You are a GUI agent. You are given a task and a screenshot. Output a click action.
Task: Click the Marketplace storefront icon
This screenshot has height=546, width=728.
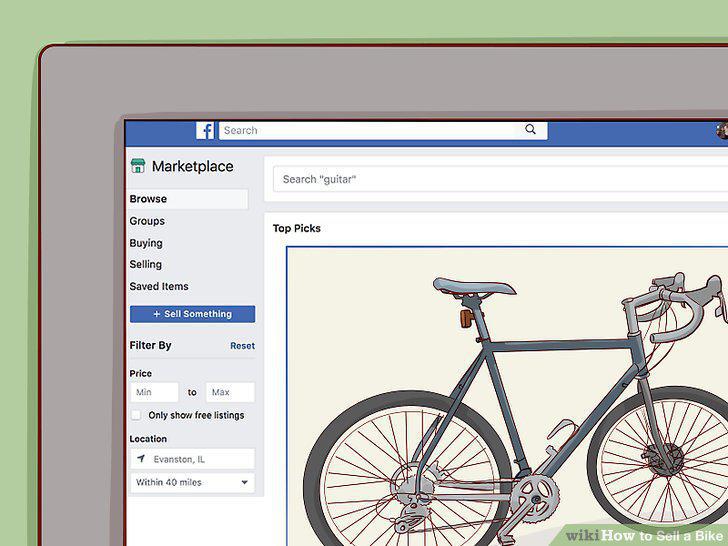pyautogui.click(x=138, y=166)
